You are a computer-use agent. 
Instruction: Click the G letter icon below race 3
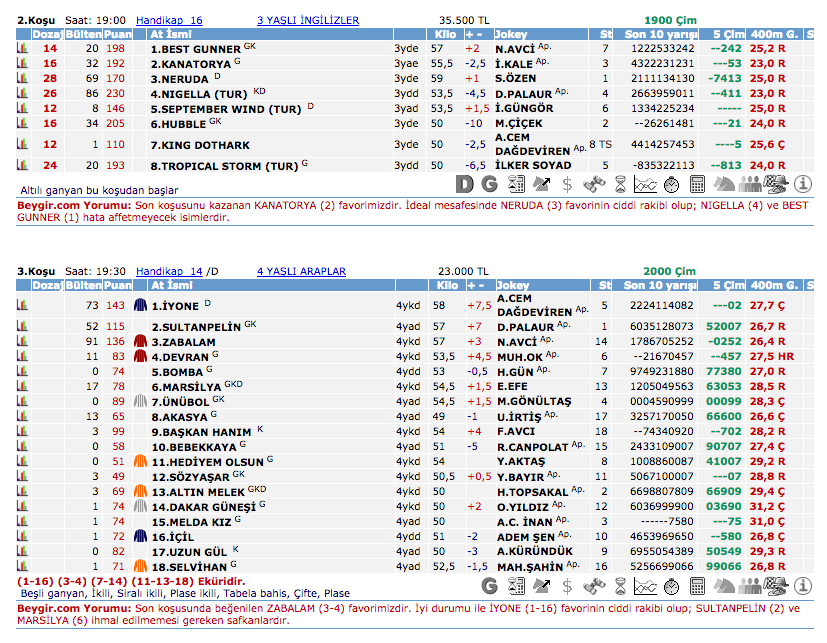click(490, 585)
